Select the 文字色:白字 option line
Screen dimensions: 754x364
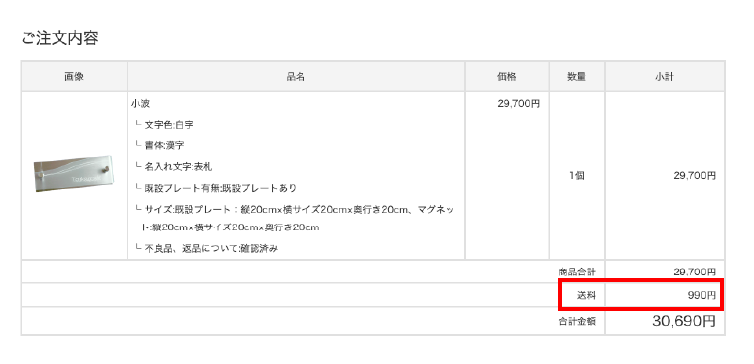tap(164, 125)
